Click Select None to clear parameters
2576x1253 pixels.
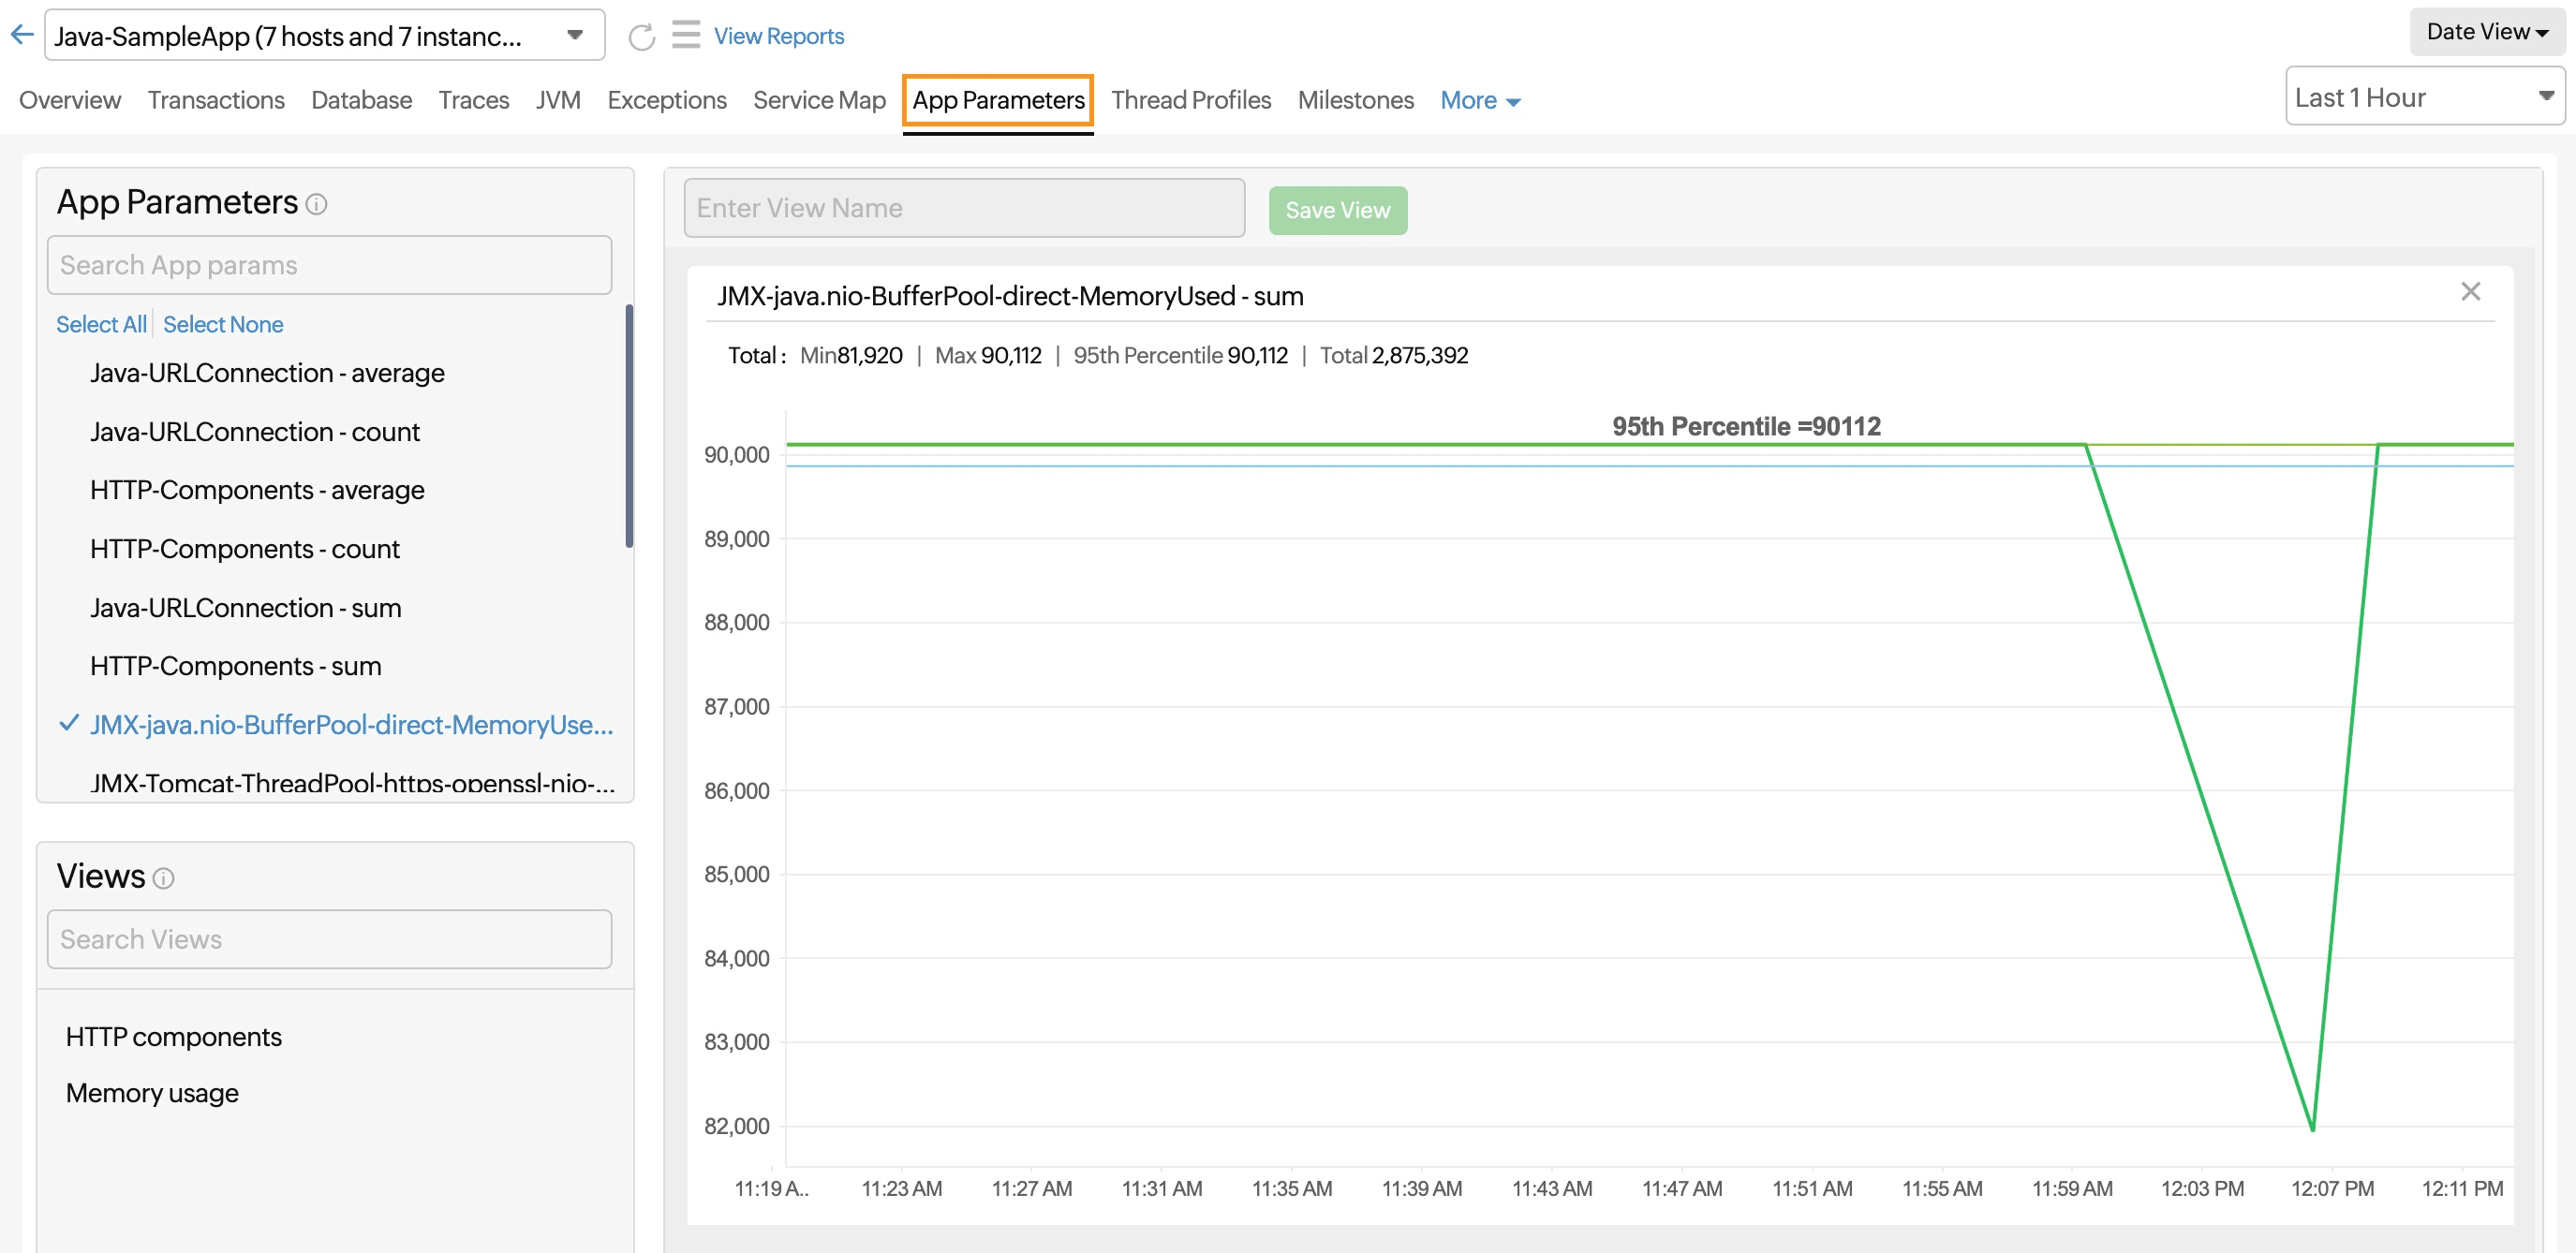point(222,324)
